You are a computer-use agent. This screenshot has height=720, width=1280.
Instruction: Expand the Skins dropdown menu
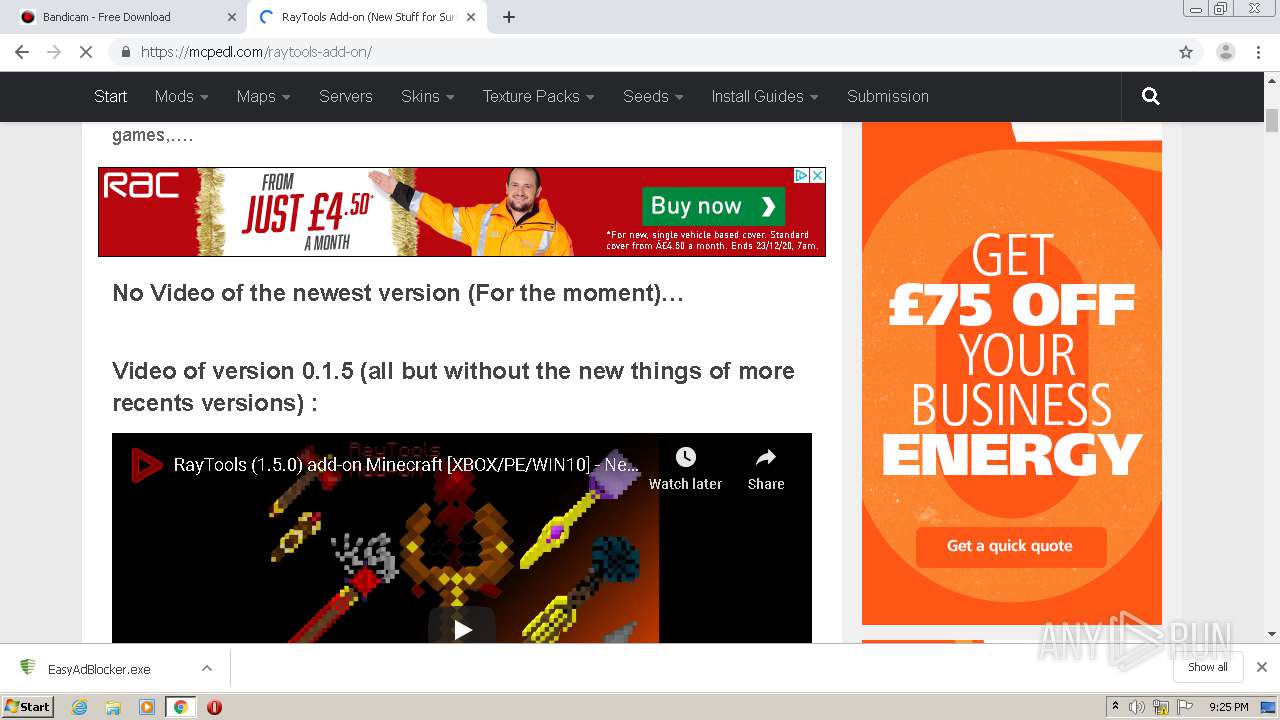(x=427, y=96)
